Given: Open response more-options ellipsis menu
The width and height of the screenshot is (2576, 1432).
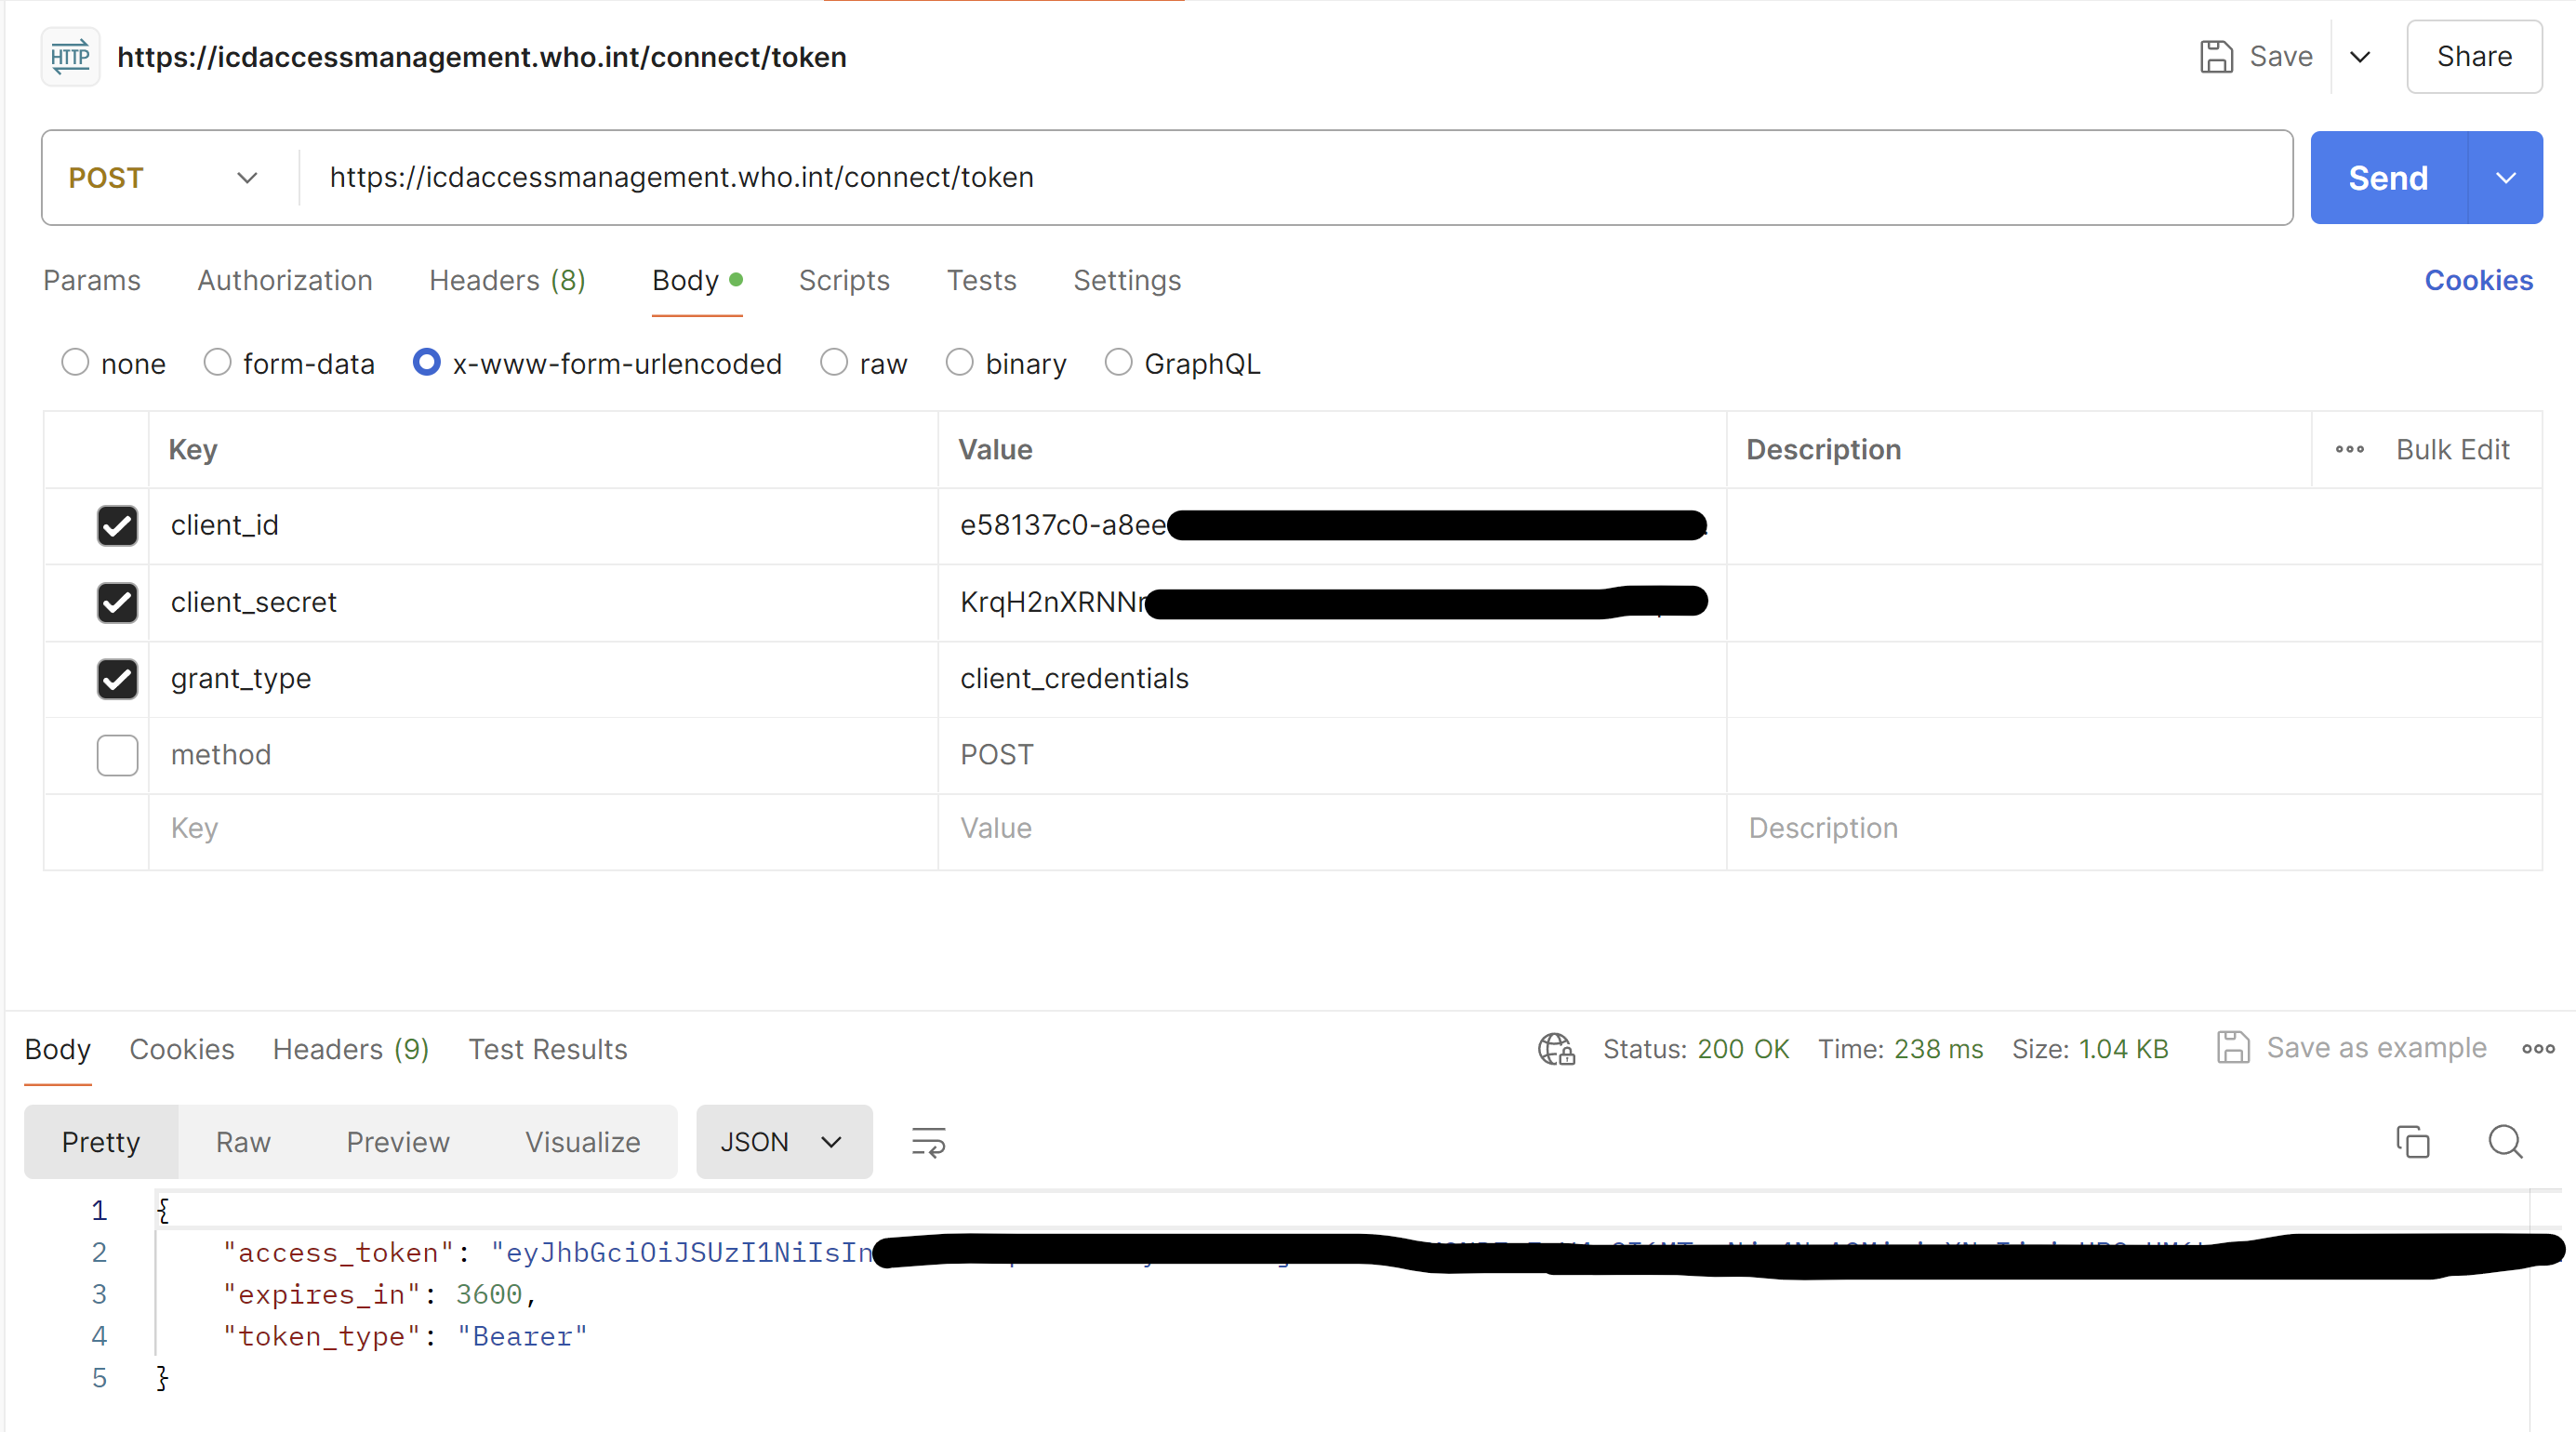Looking at the screenshot, I should [x=2538, y=1049].
